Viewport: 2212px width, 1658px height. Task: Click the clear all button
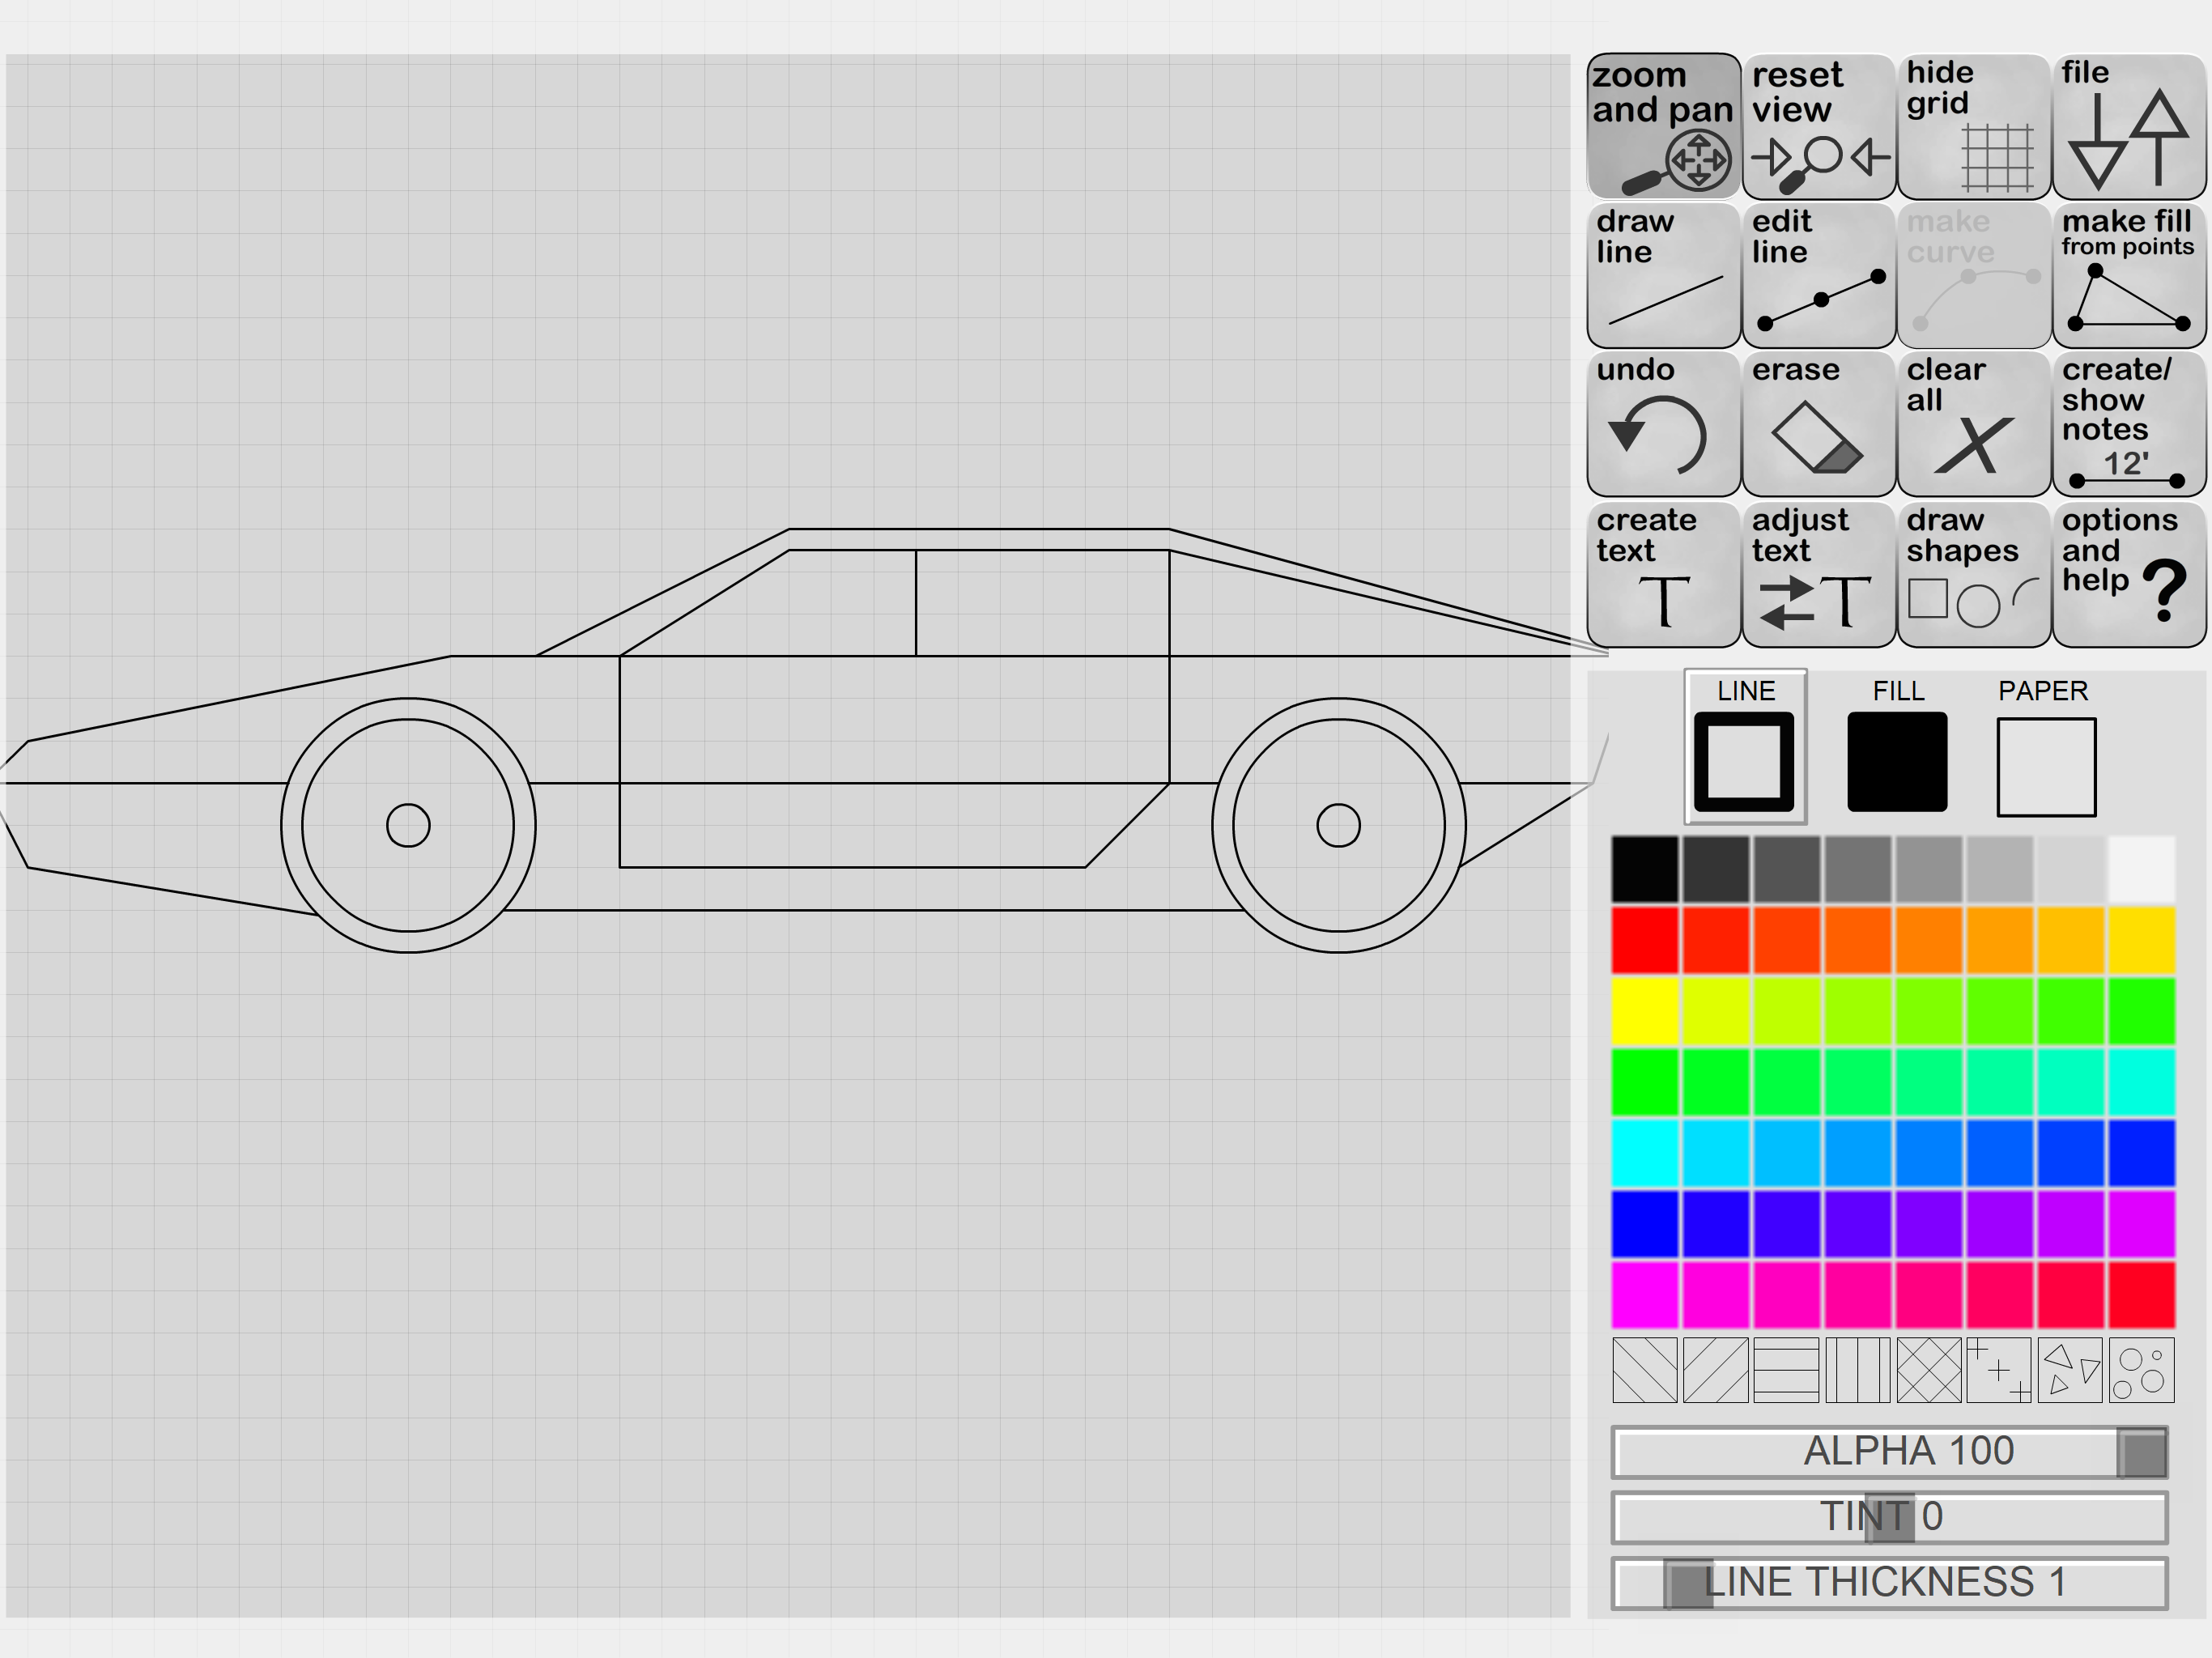point(1973,424)
